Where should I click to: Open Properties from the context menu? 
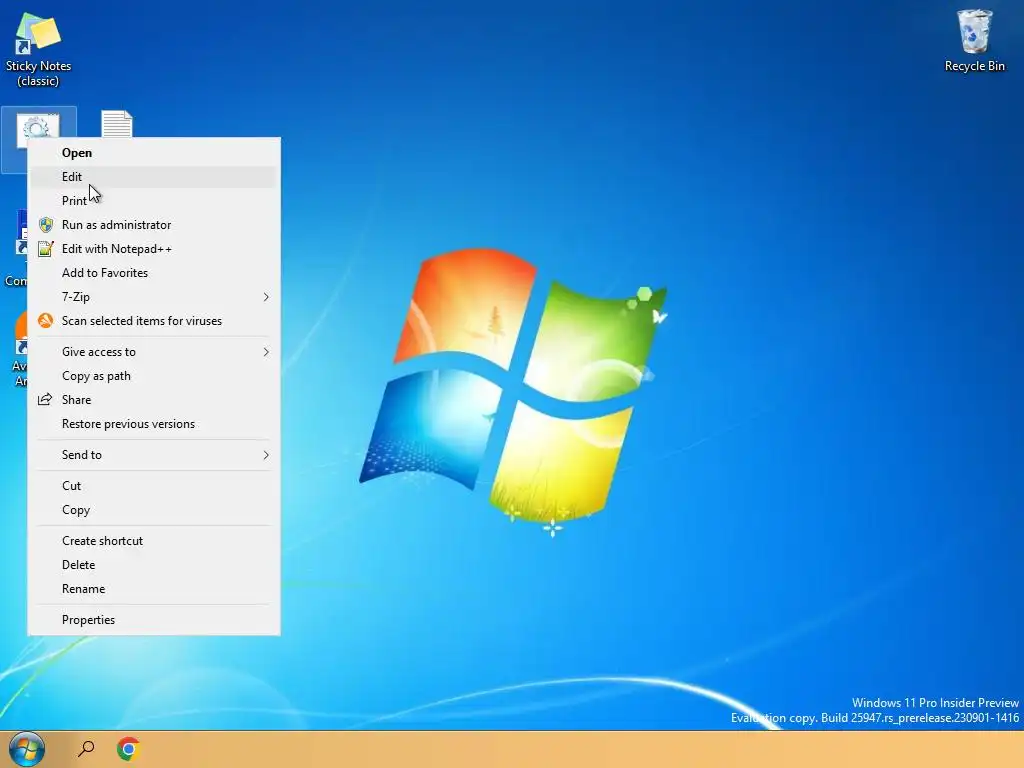pyautogui.click(x=154, y=620)
